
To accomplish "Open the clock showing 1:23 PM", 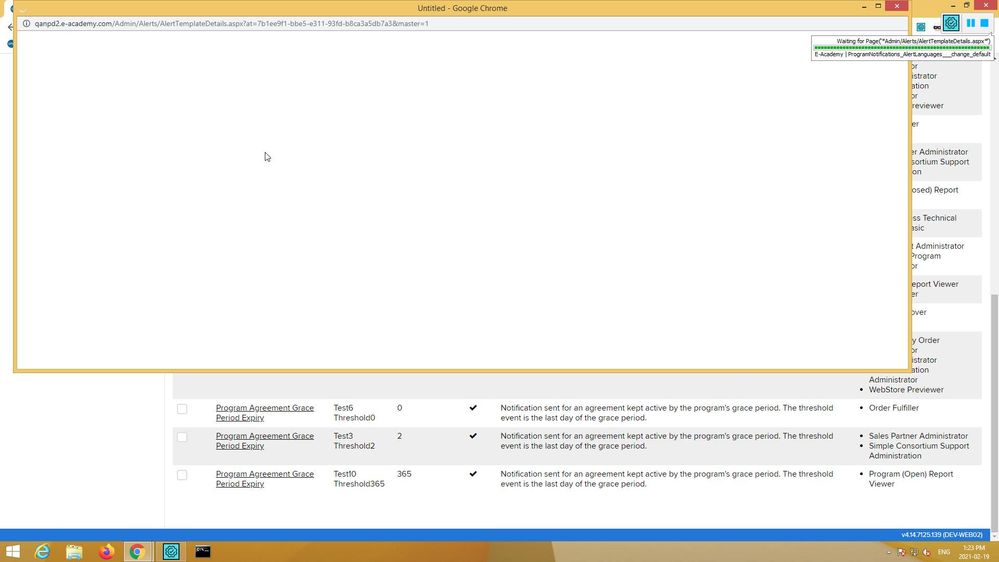I will 974,552.
